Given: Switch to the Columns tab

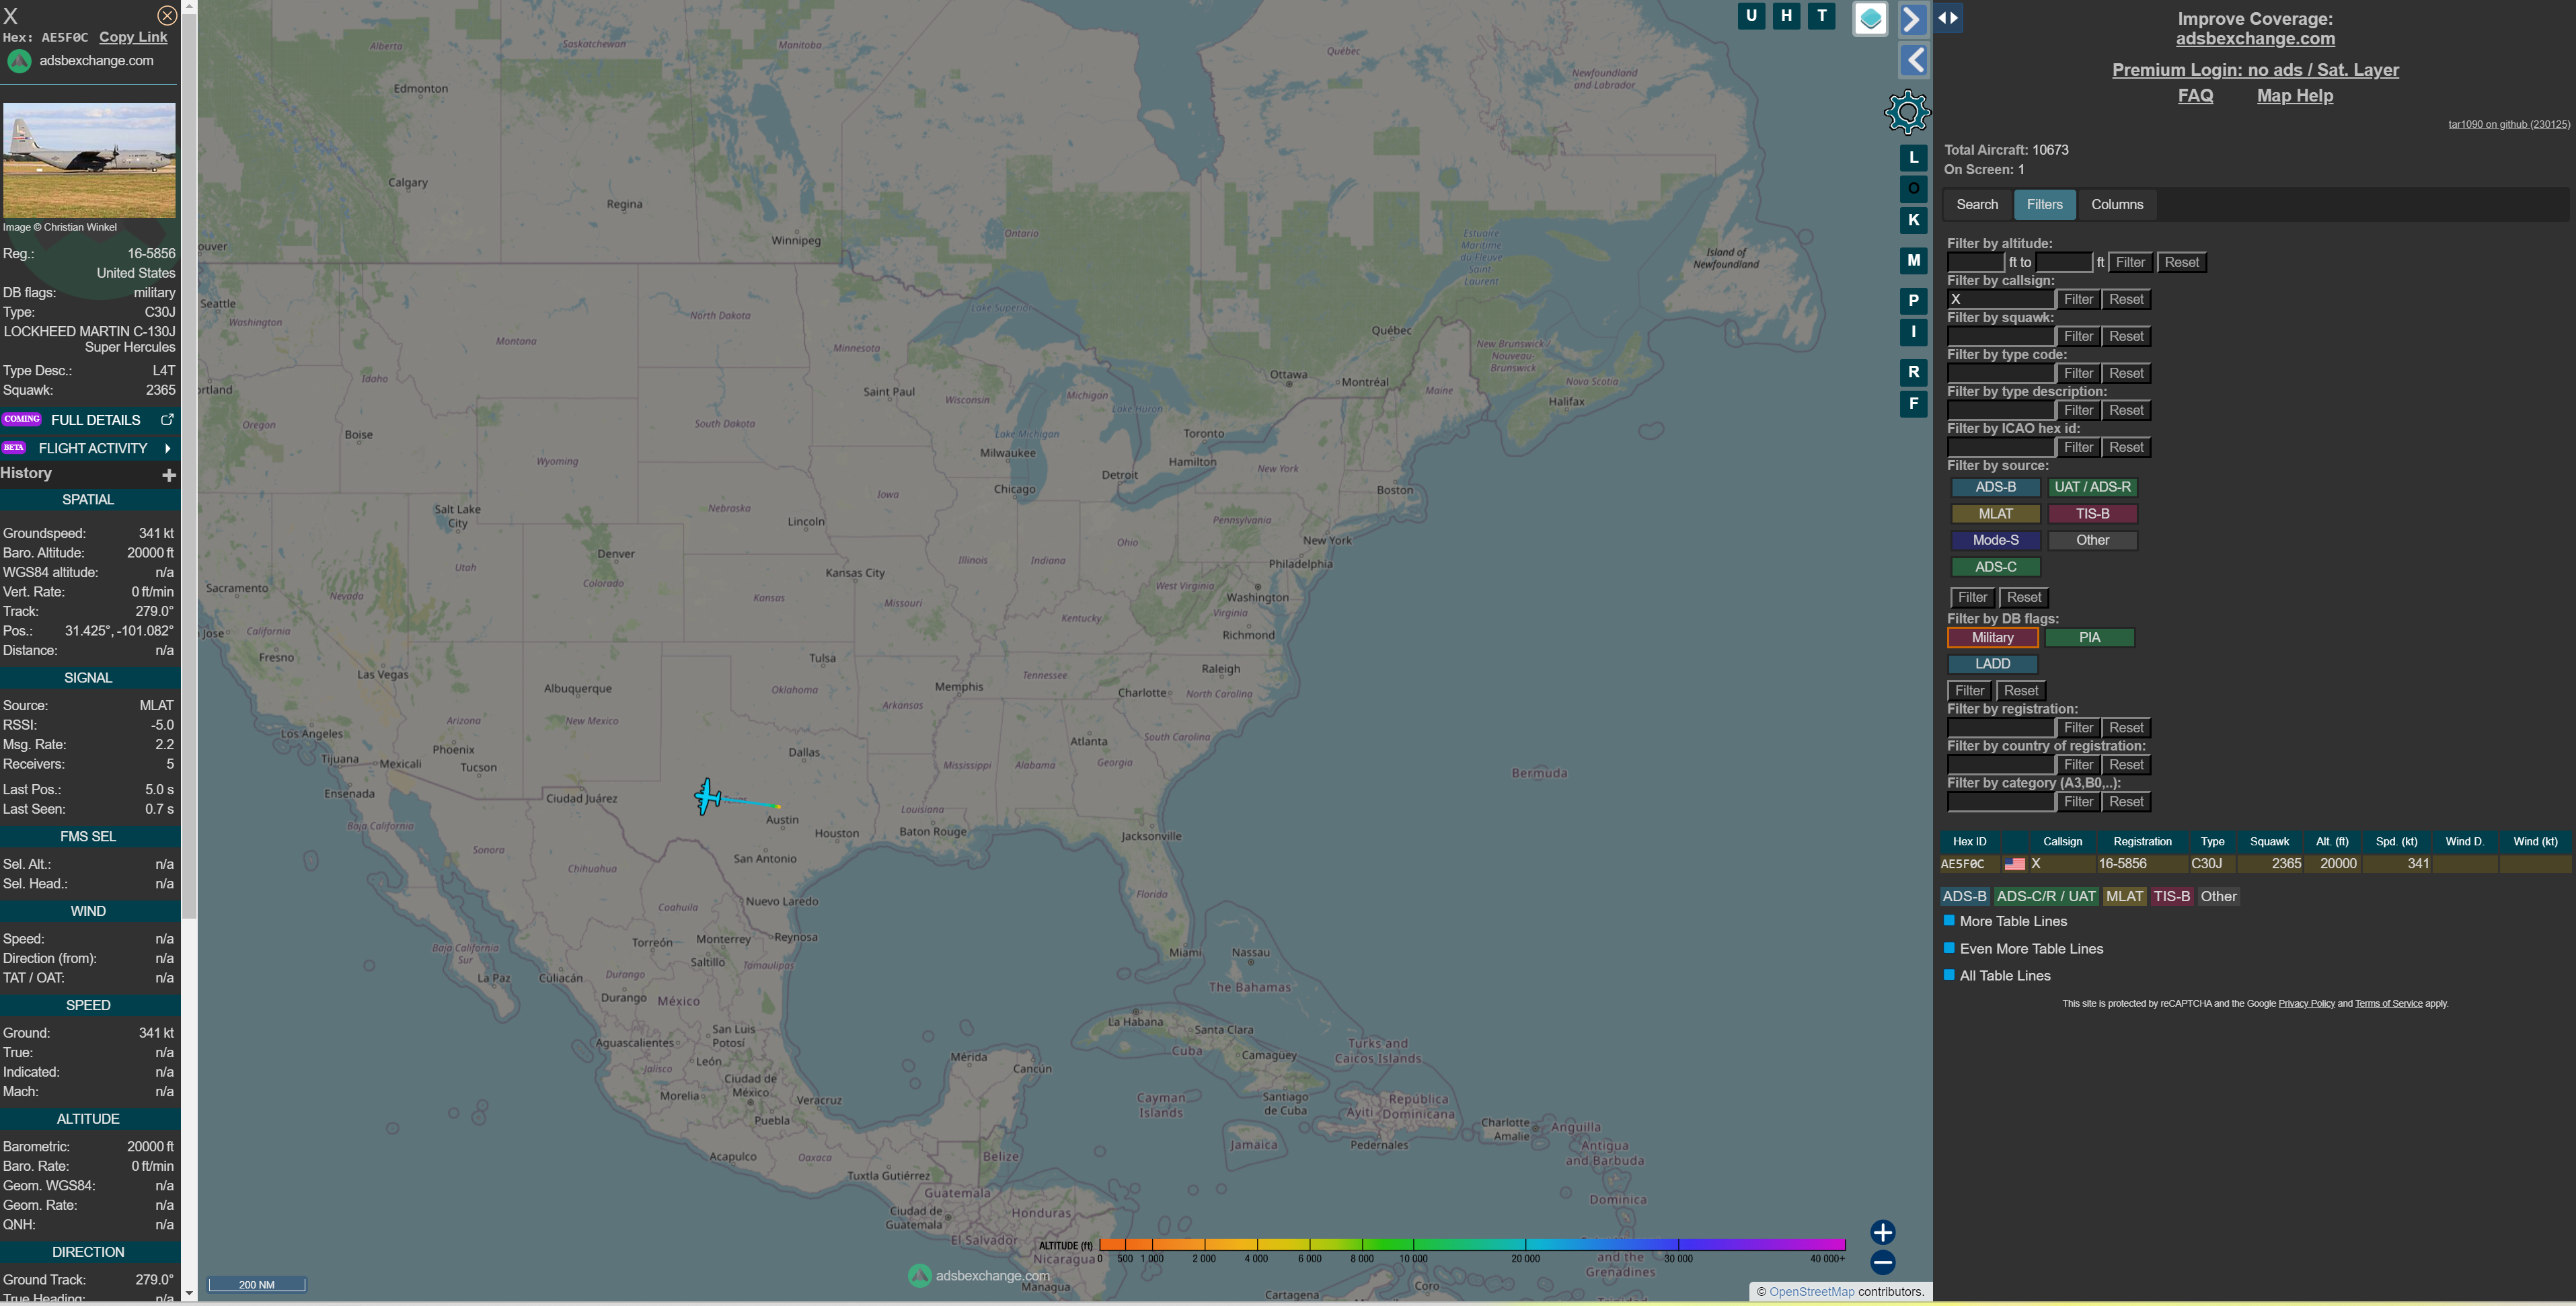Looking at the screenshot, I should [x=2116, y=204].
